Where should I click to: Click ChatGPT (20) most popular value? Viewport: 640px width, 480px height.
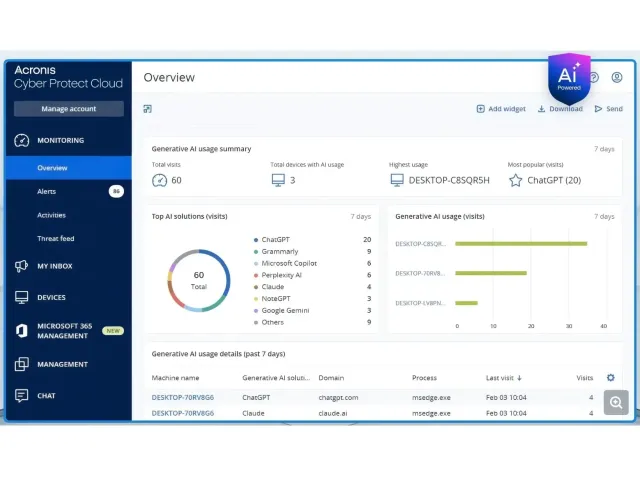point(554,180)
